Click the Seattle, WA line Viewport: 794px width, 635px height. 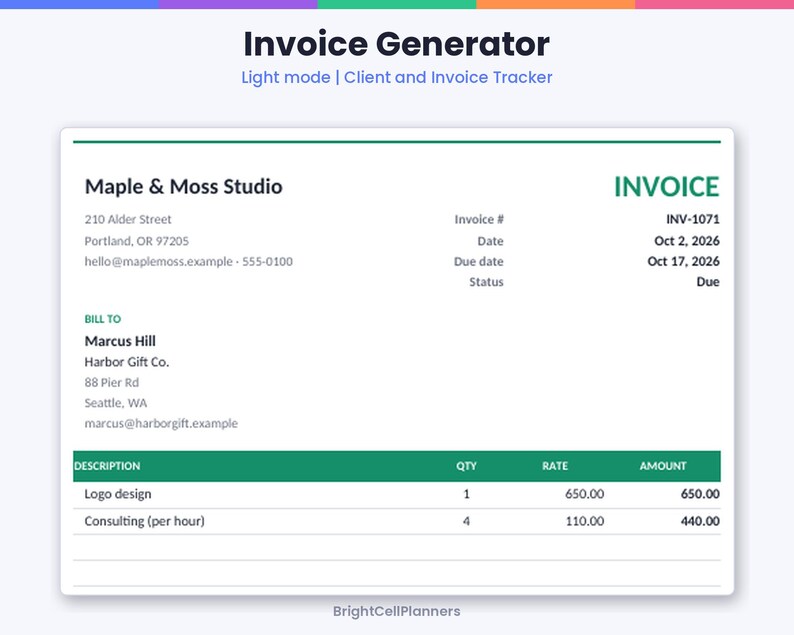click(115, 403)
